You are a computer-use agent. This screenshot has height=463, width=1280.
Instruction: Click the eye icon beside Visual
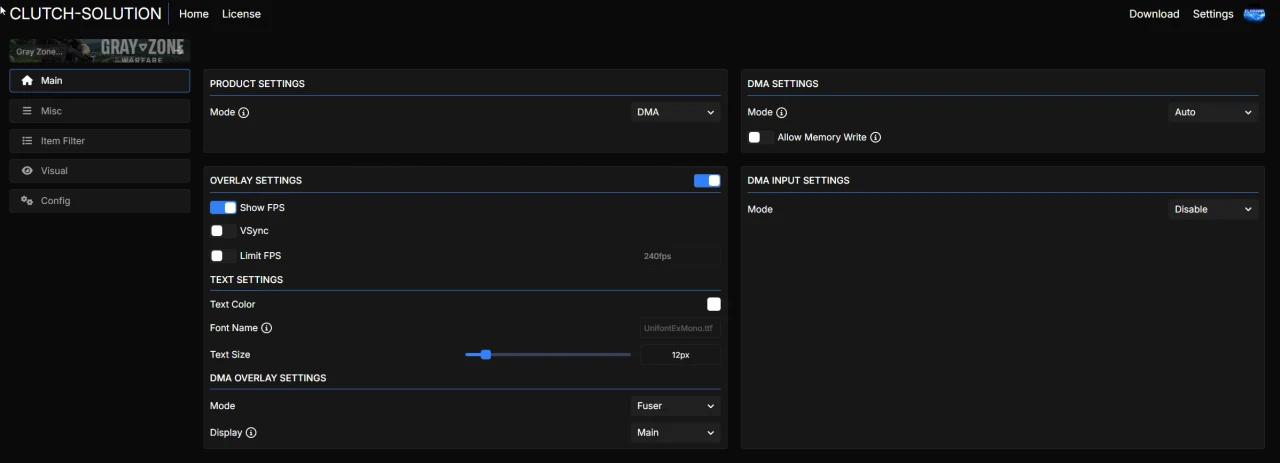click(27, 171)
